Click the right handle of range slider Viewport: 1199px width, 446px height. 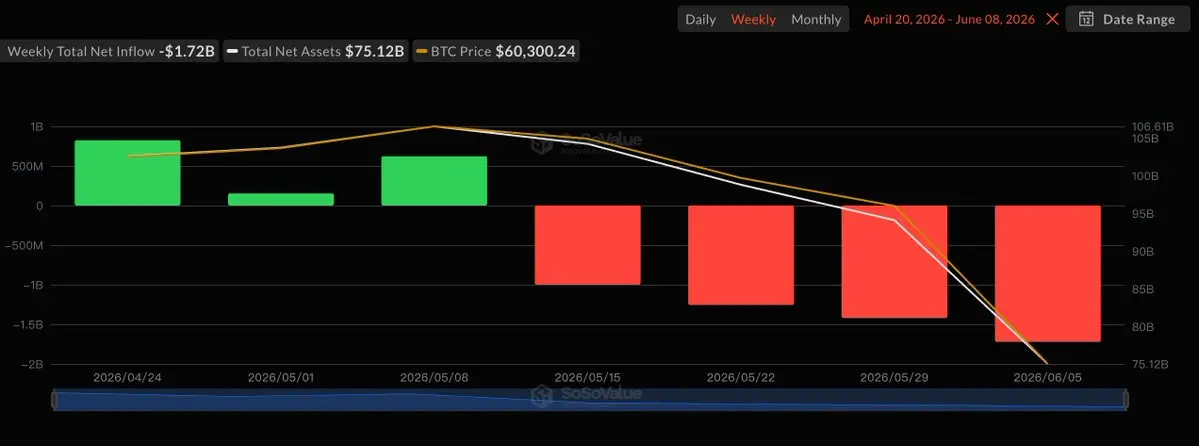[x=1125, y=399]
